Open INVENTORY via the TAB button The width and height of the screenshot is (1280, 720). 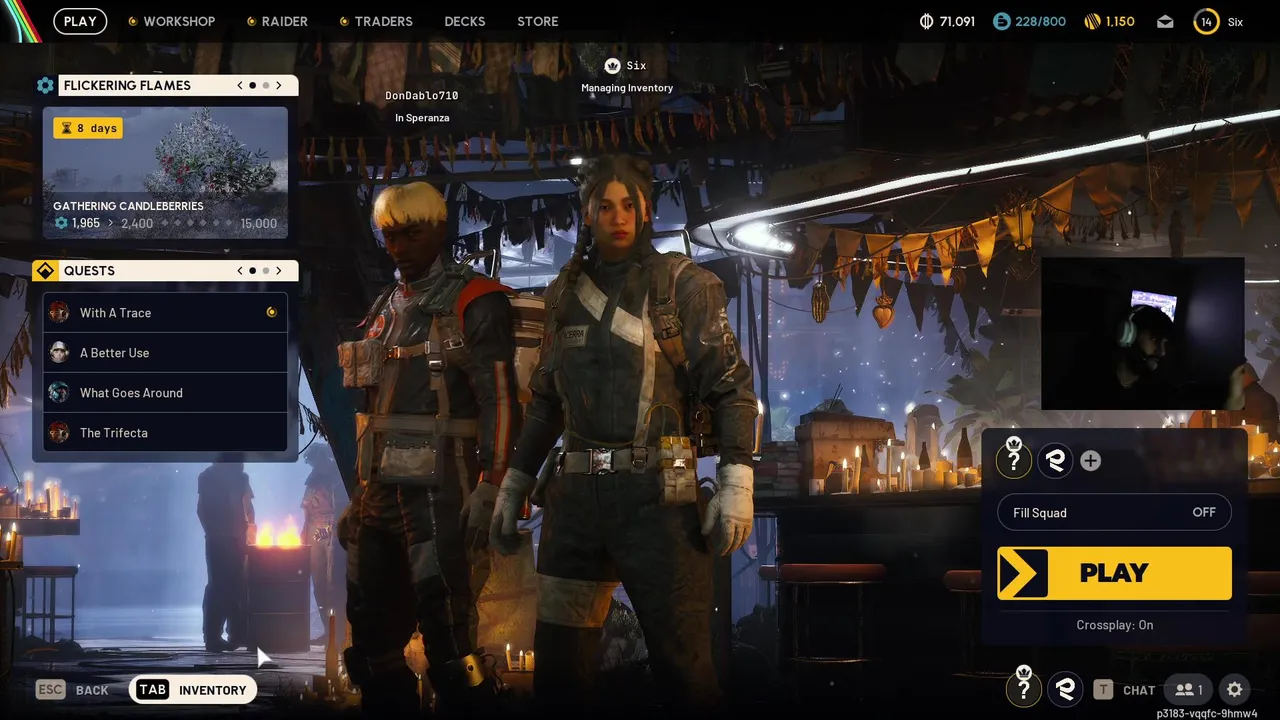[193, 690]
